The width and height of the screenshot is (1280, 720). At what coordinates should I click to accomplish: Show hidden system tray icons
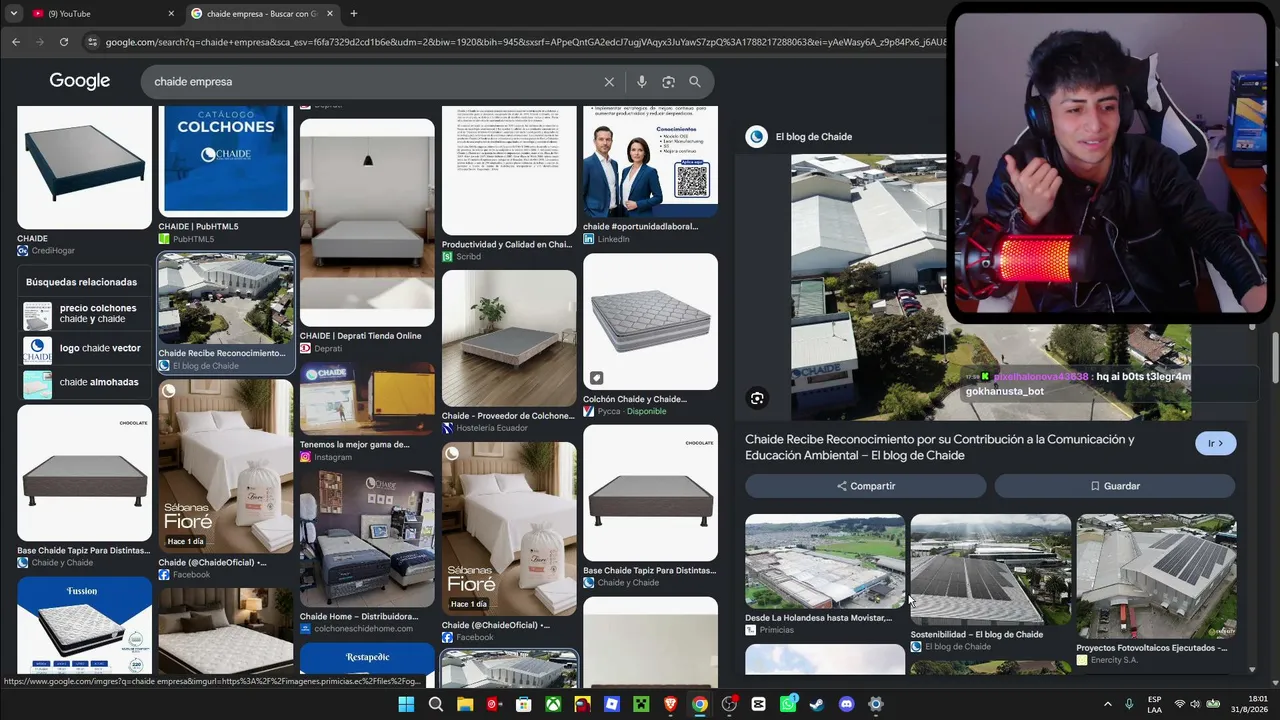point(1107,704)
